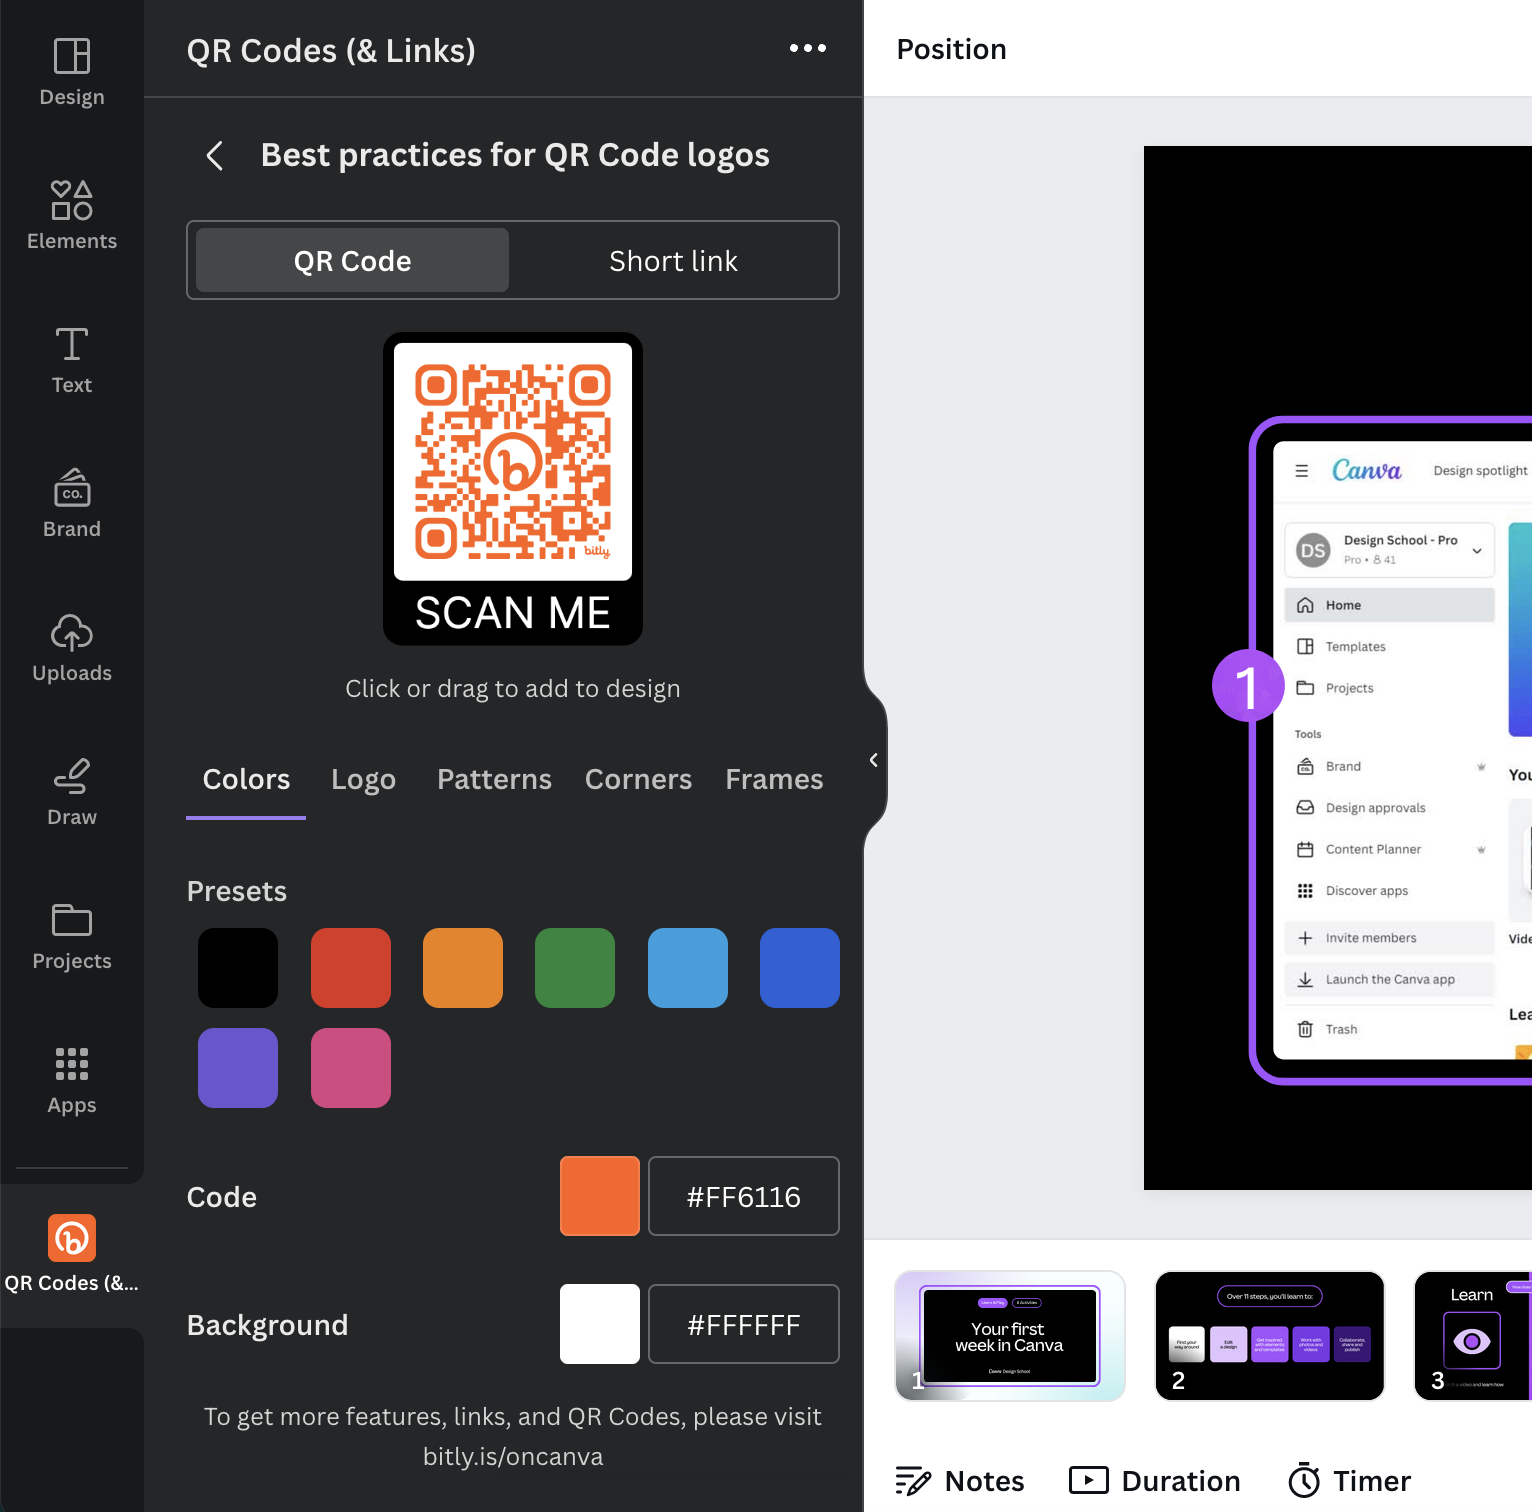This screenshot has height=1512, width=1532.
Task: Open the Uploads panel
Action: (72, 648)
